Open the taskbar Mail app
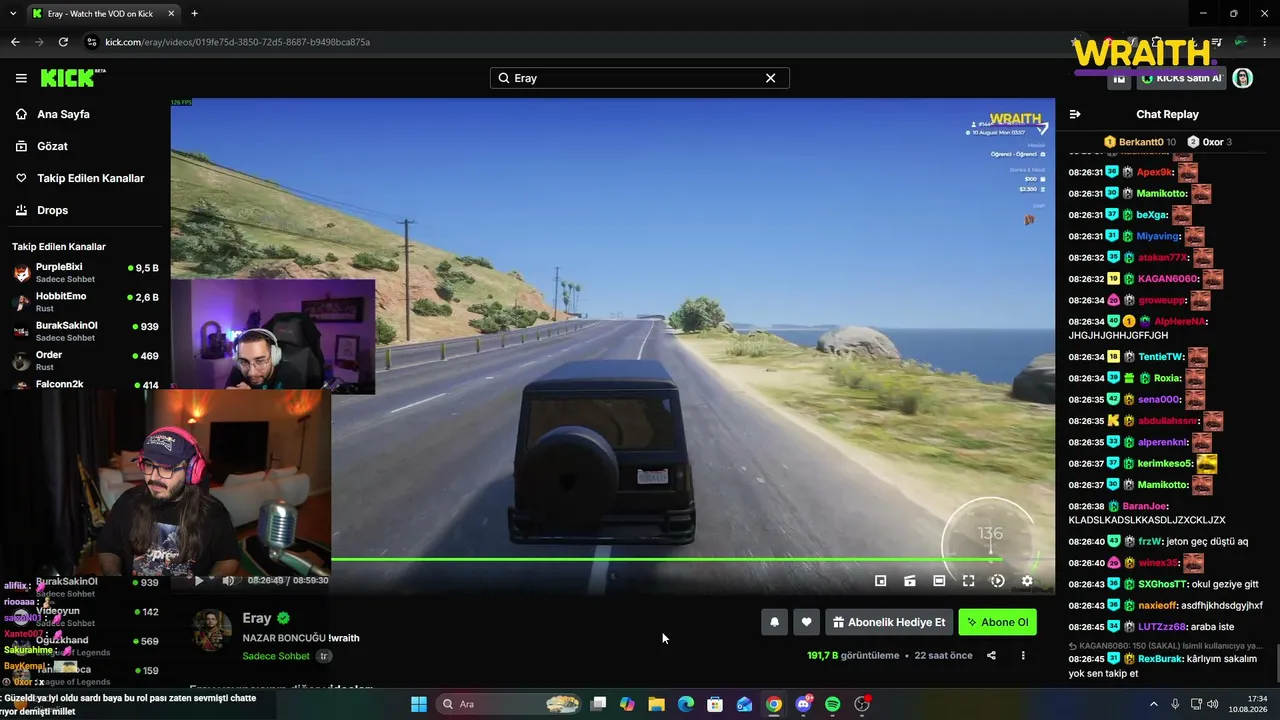 (x=744, y=704)
